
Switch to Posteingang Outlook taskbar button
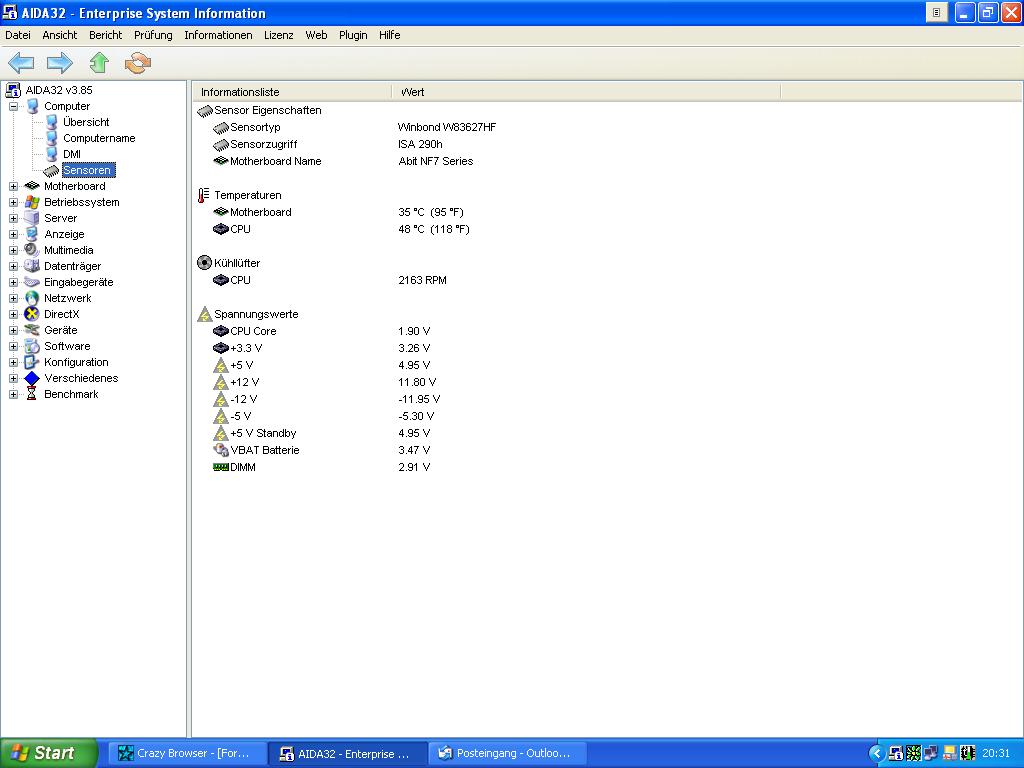[507, 753]
